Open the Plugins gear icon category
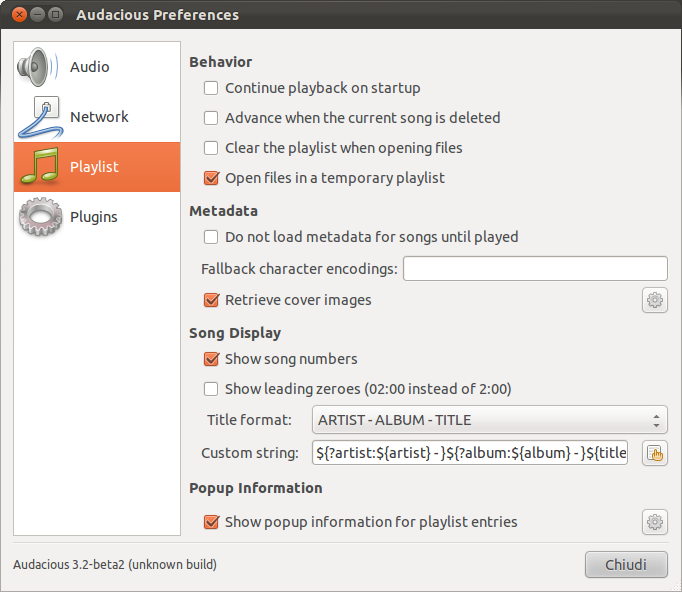The height and width of the screenshot is (592, 682). (x=40, y=217)
